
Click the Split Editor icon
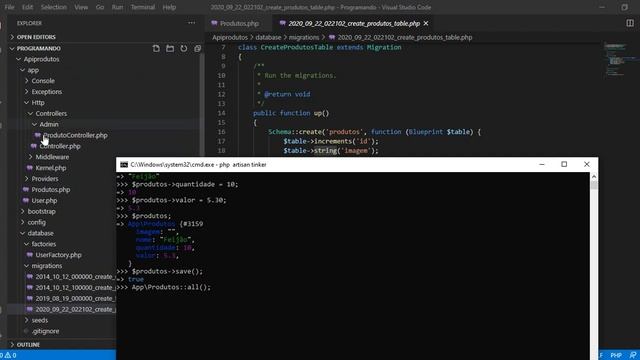[x=630, y=23]
